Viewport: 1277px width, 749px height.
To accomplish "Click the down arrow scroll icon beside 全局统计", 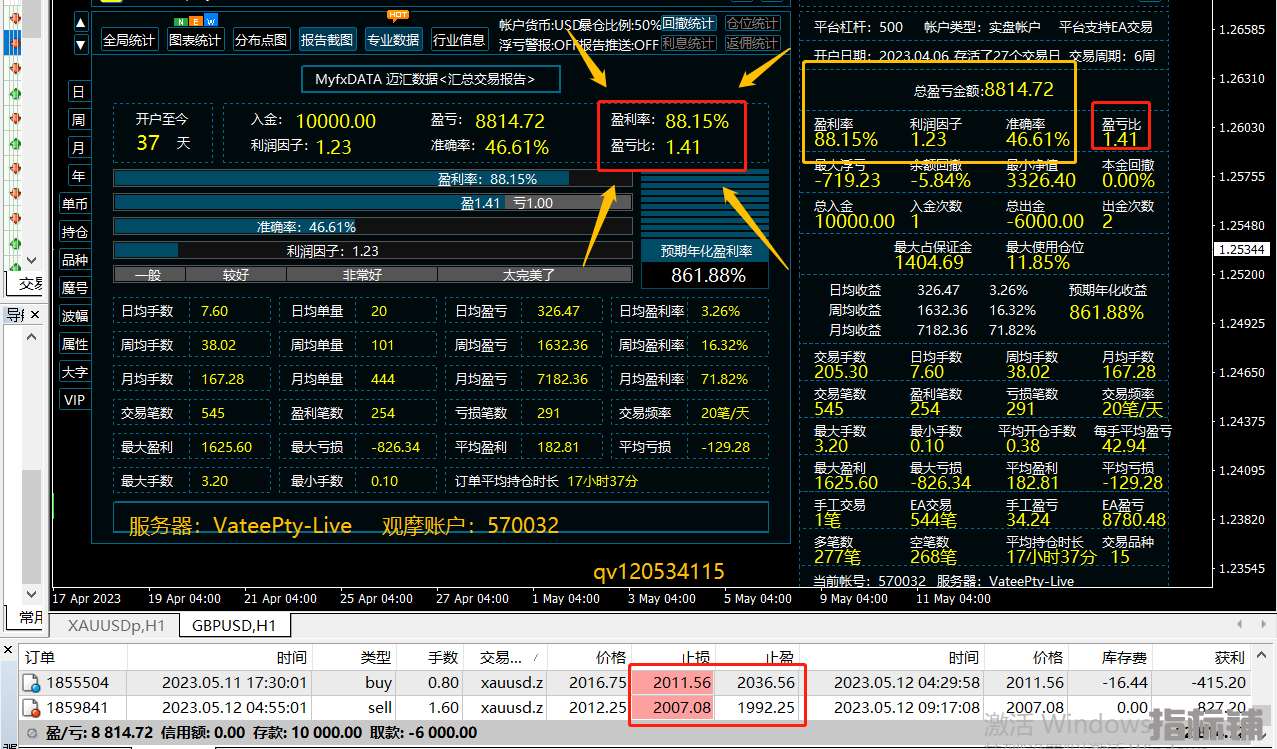I will [x=81, y=45].
